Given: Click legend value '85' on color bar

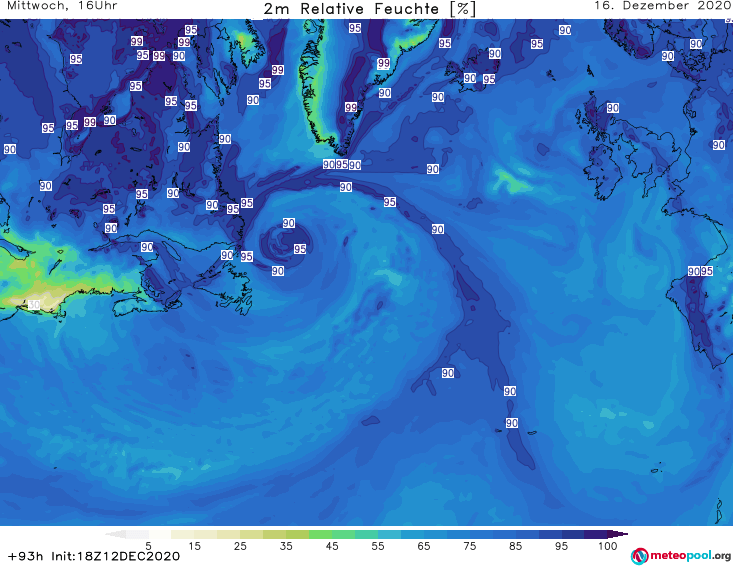Looking at the screenshot, I should click(515, 546).
